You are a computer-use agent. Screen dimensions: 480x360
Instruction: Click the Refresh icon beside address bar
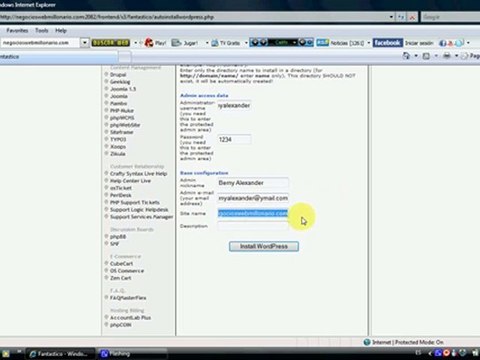401,17
